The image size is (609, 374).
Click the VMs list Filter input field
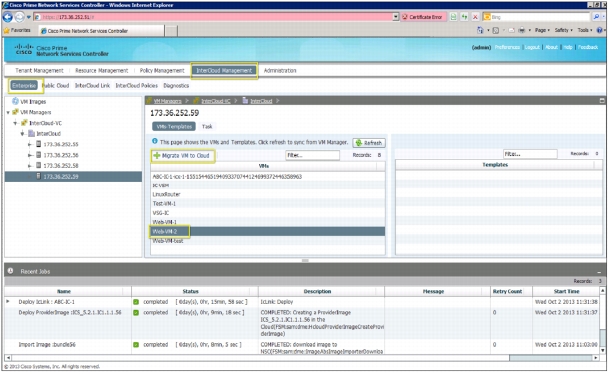point(312,155)
